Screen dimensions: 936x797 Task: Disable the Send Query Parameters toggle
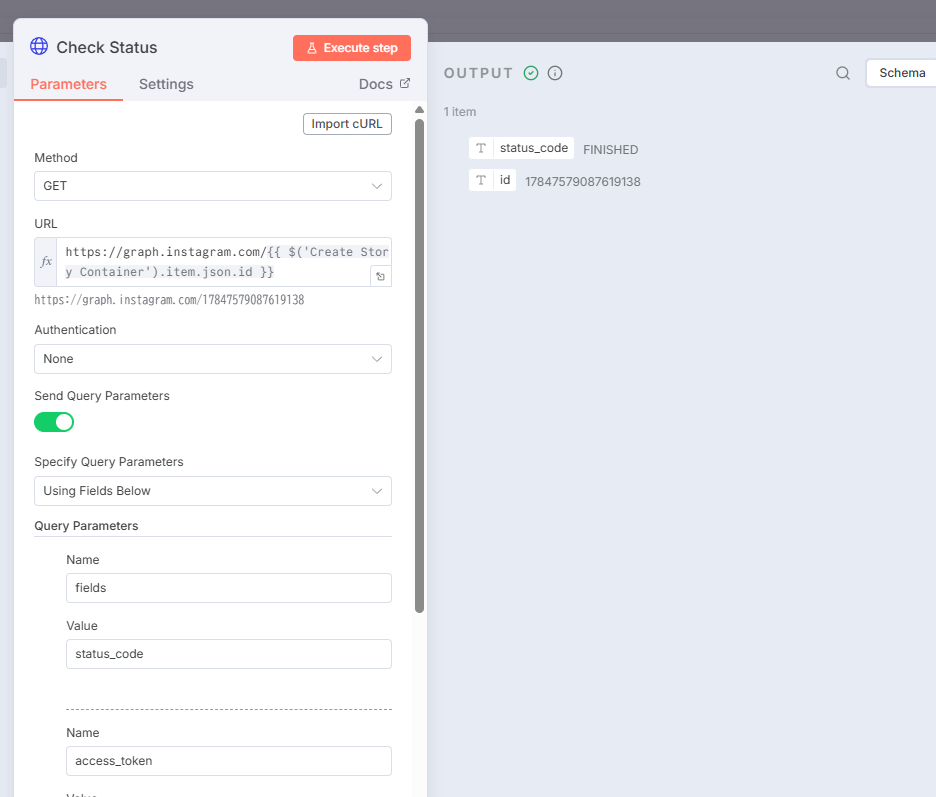coord(54,422)
